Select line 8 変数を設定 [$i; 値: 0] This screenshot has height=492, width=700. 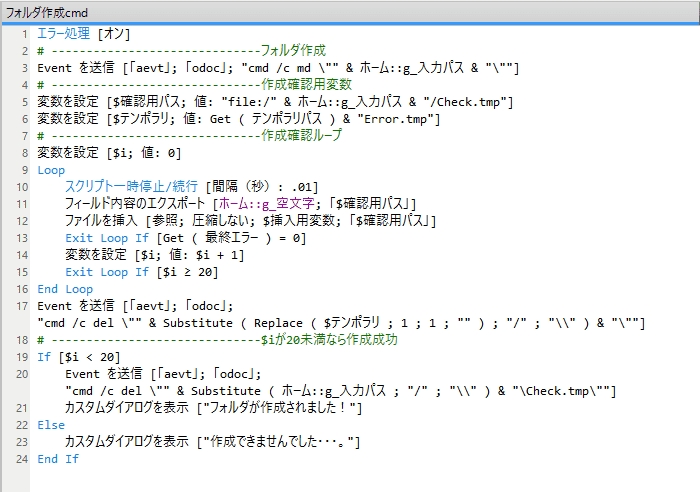(109, 153)
